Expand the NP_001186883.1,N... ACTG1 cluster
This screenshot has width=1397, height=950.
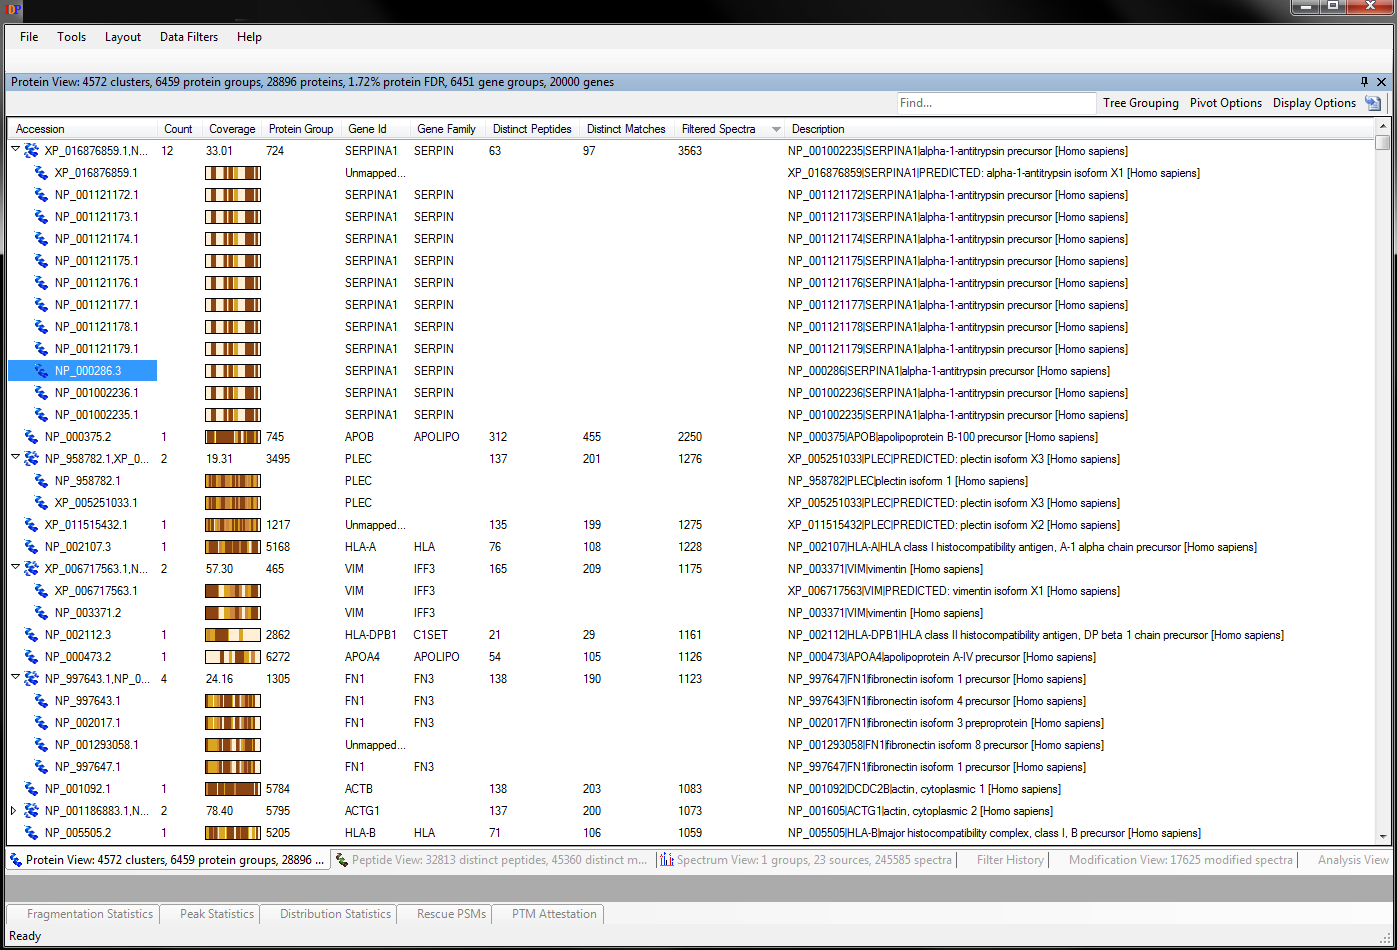(x=14, y=811)
